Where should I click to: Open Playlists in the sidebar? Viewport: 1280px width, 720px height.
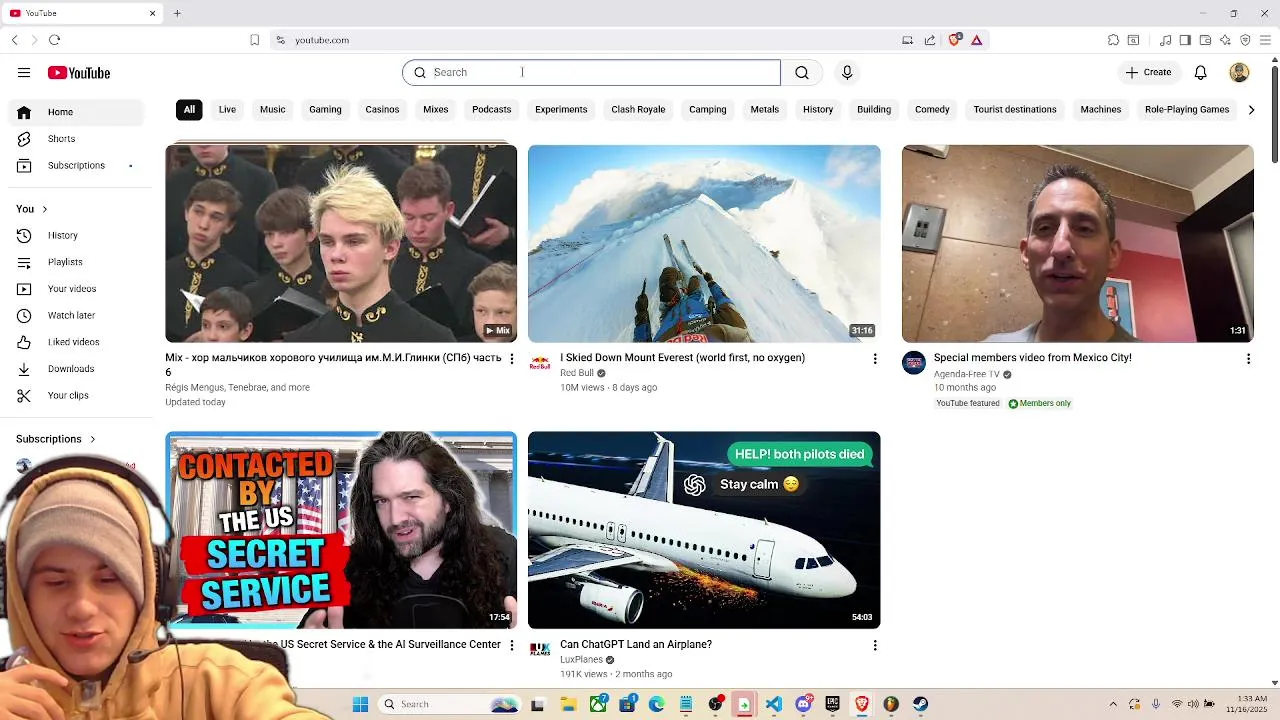click(78, 262)
